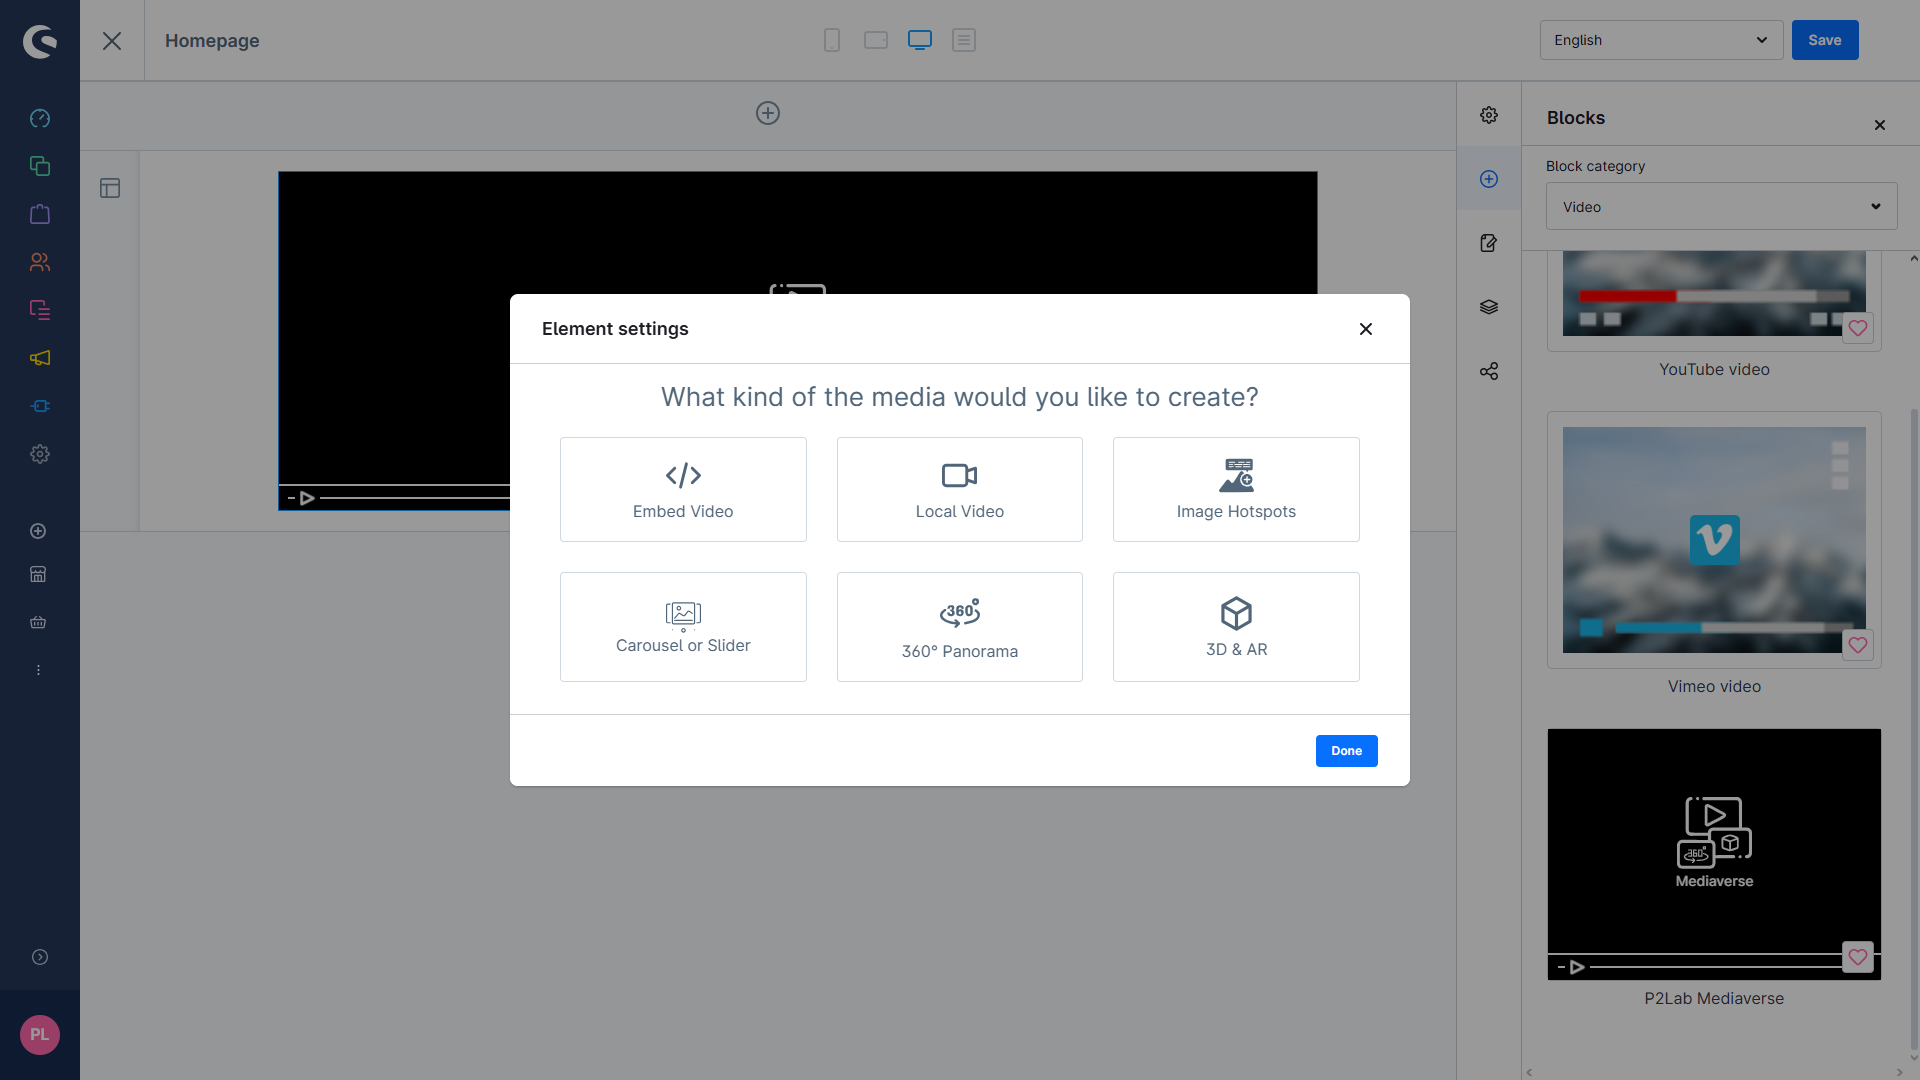Open the Marketing megaphone icon
The height and width of the screenshot is (1080, 1920).
(40, 358)
